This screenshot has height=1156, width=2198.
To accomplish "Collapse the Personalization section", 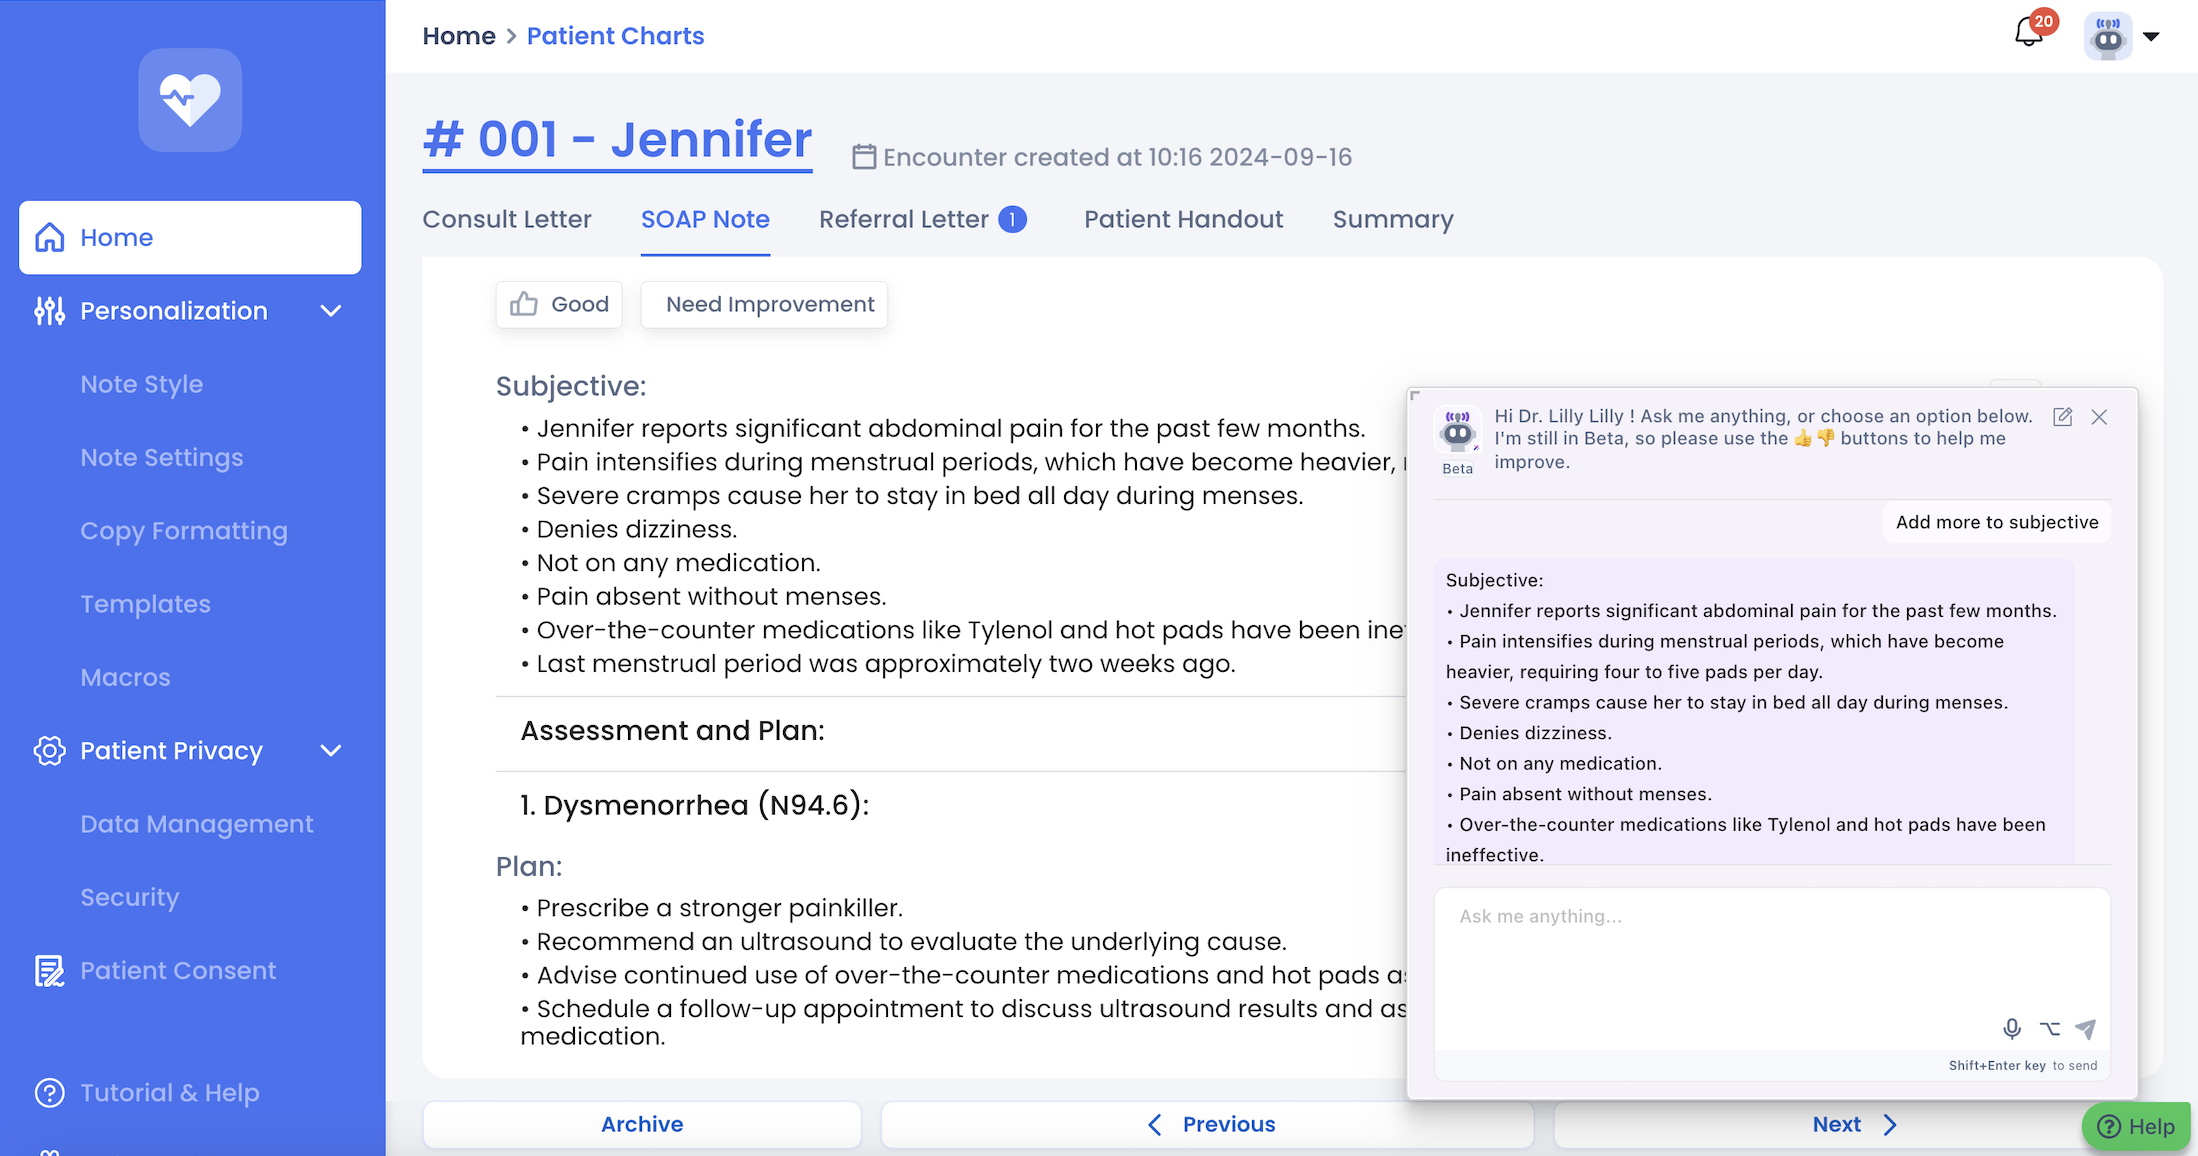I will (331, 311).
